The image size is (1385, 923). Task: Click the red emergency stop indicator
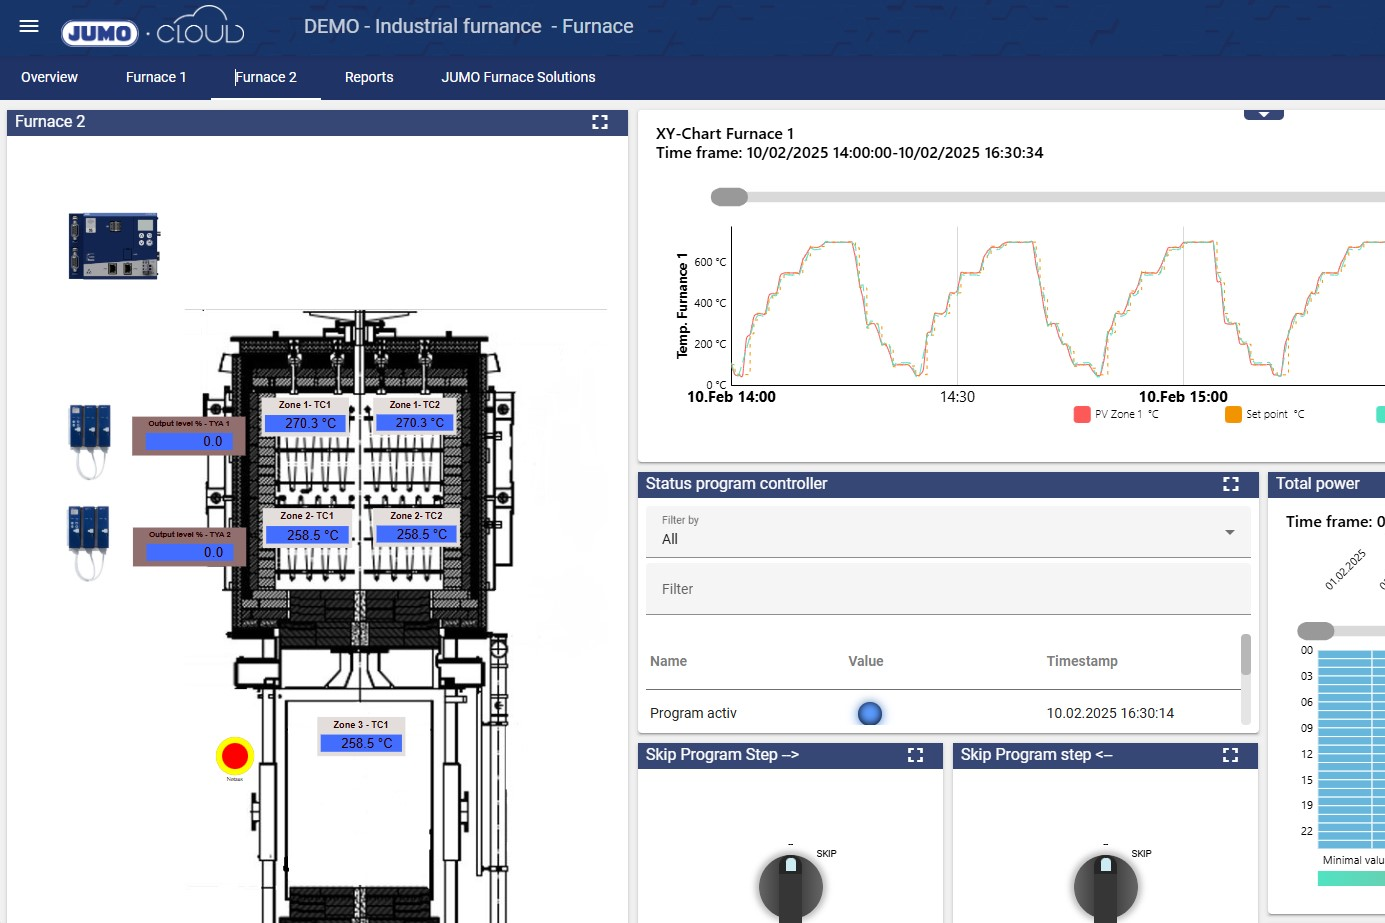[x=235, y=756]
